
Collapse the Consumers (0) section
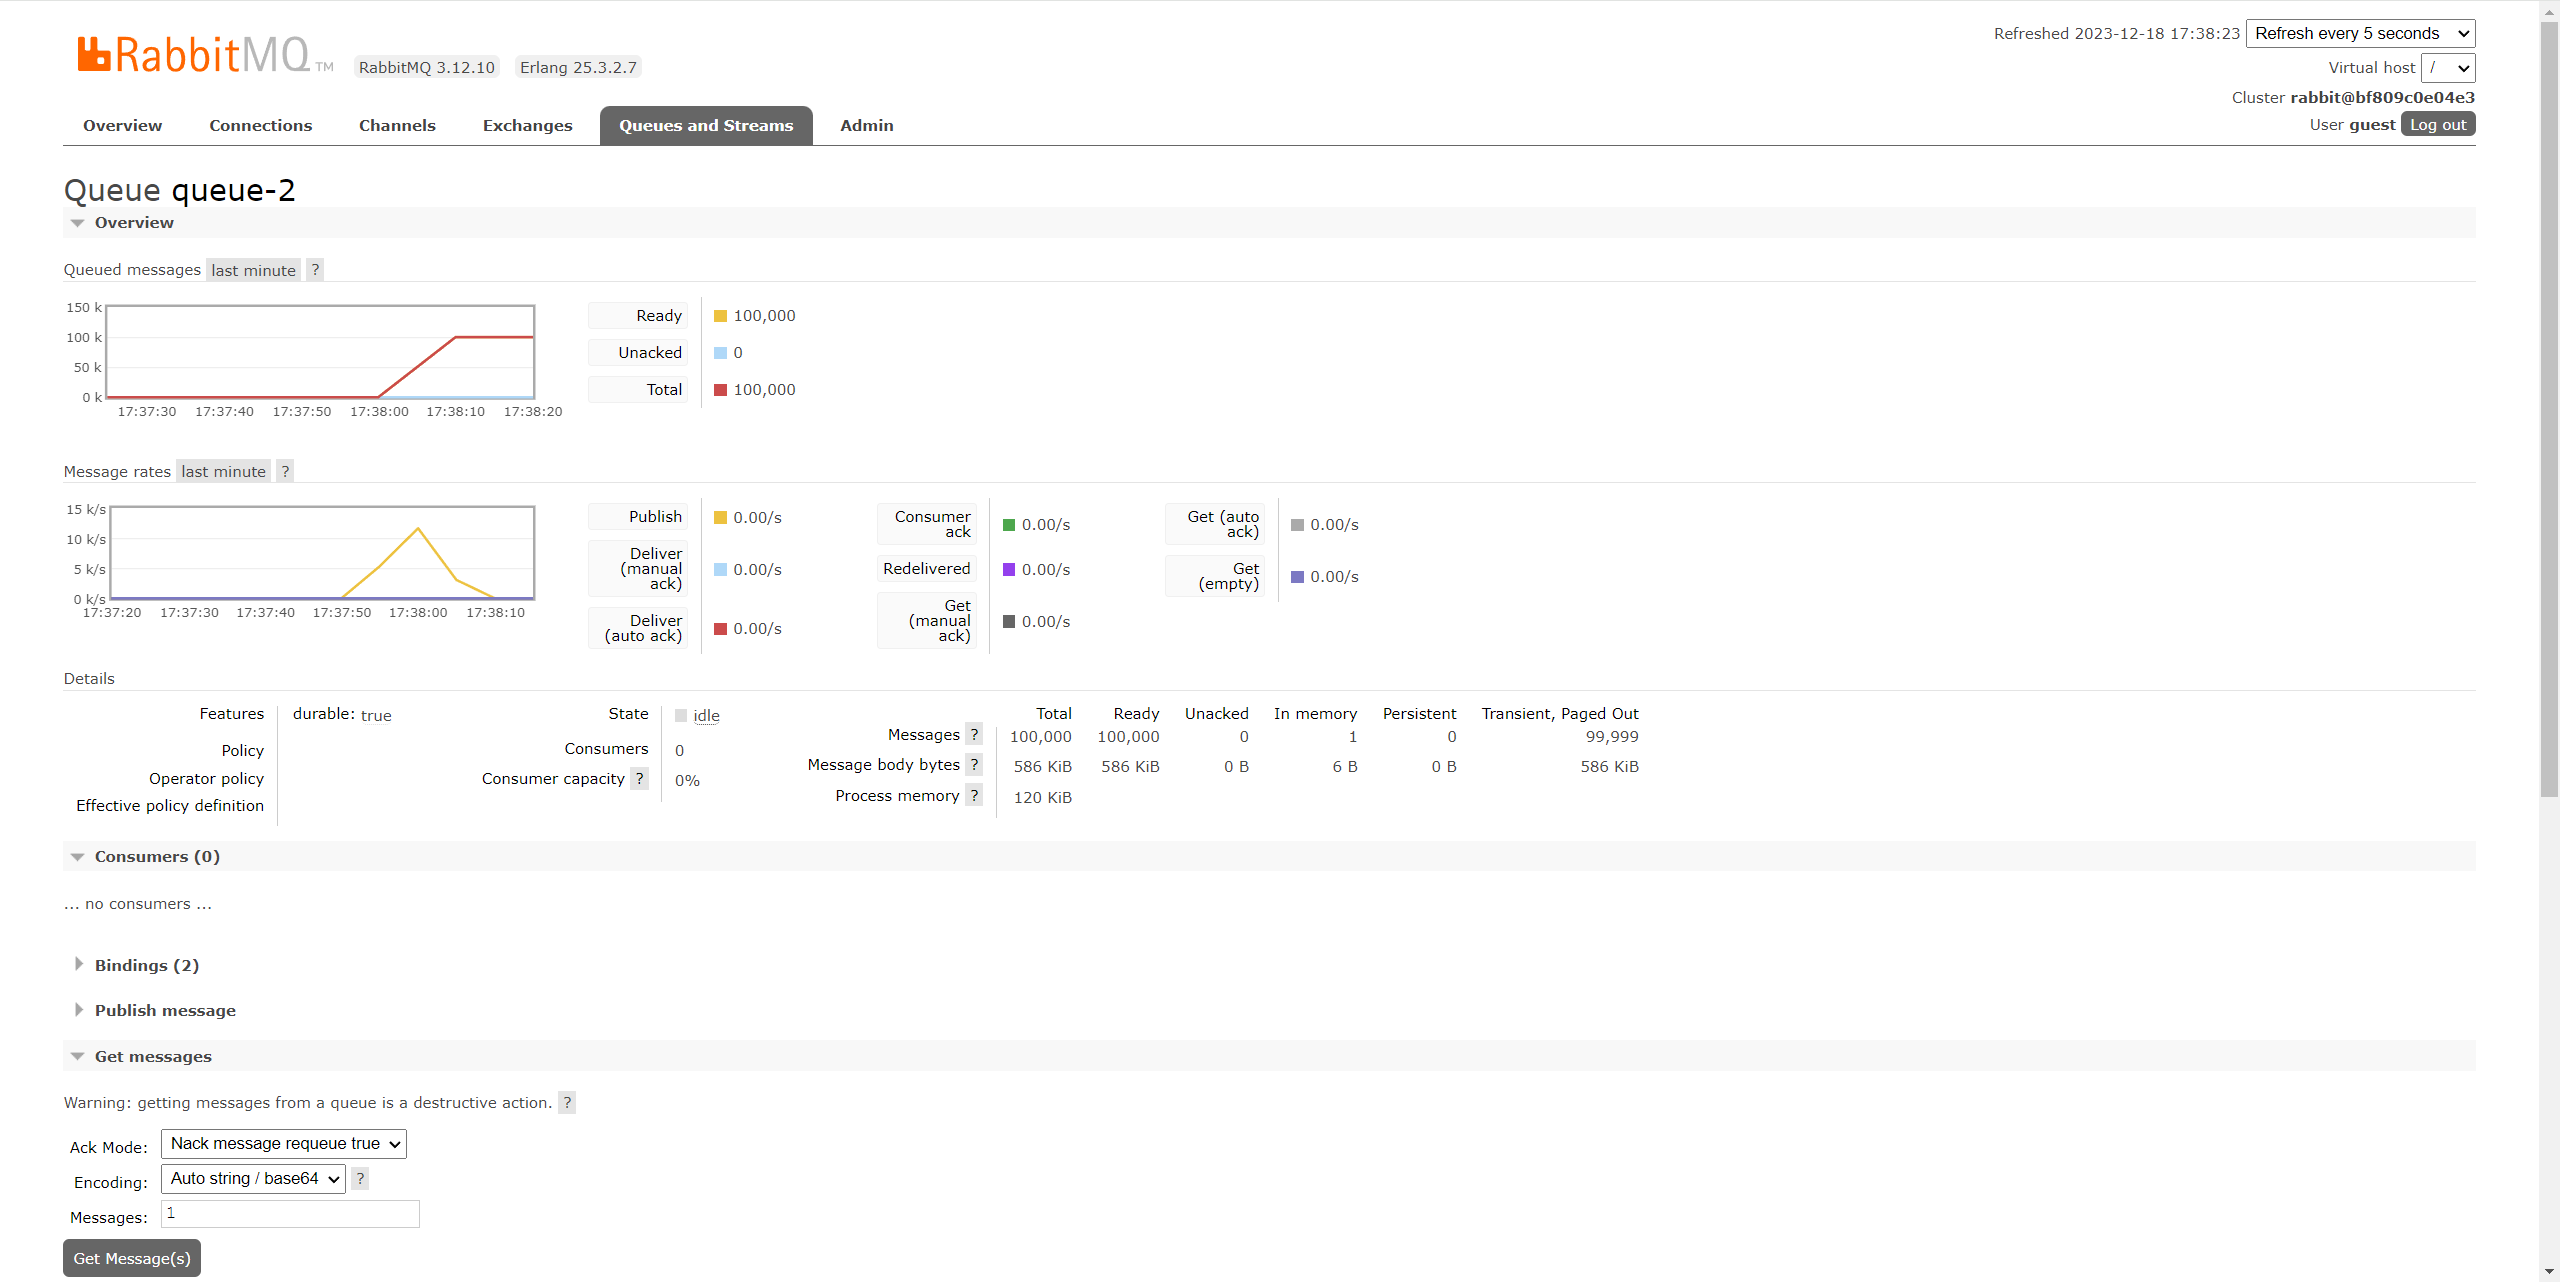[157, 857]
